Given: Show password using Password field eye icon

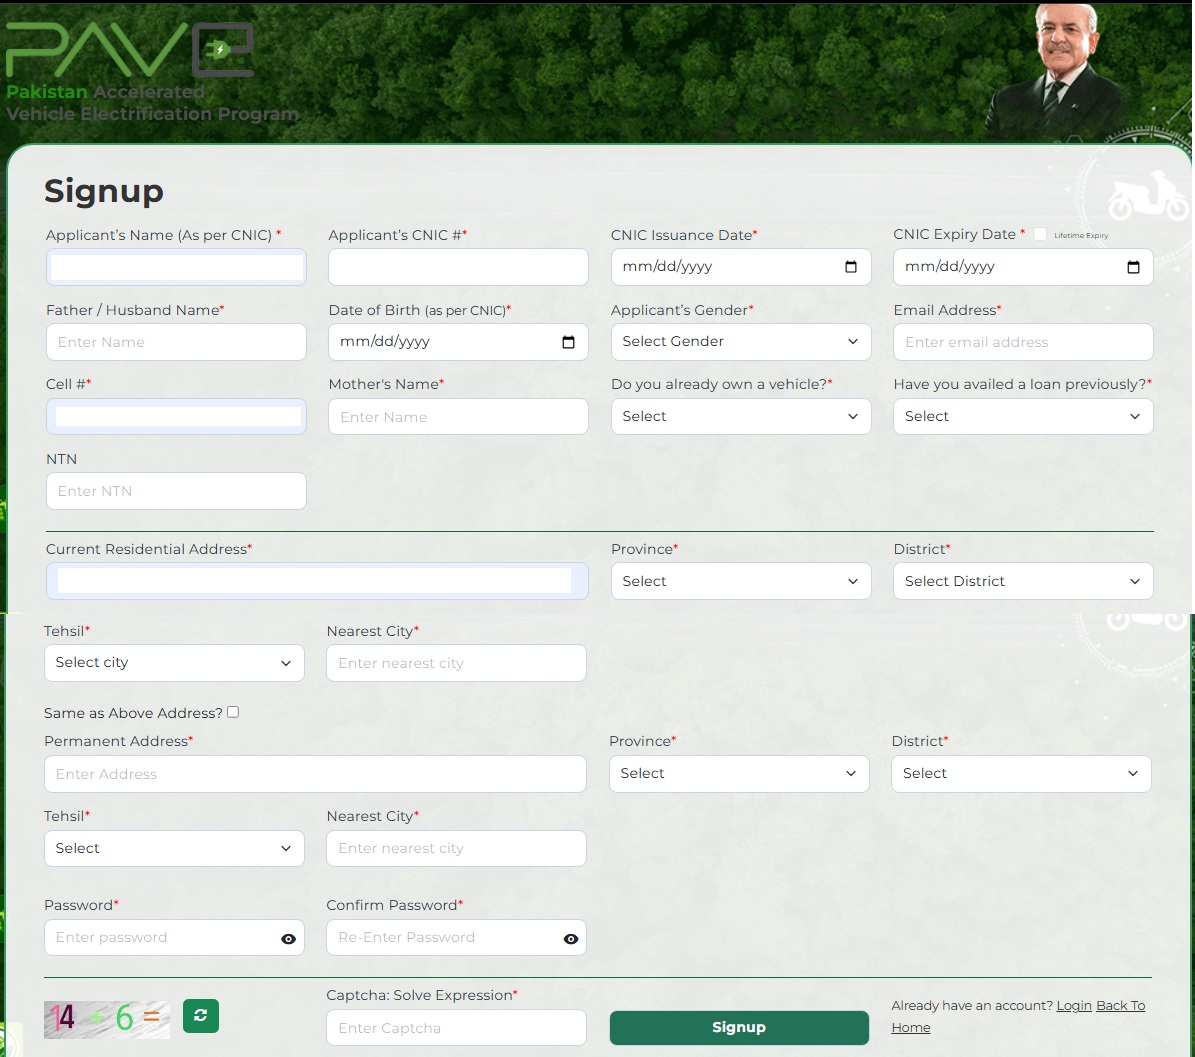Looking at the screenshot, I should pos(288,939).
